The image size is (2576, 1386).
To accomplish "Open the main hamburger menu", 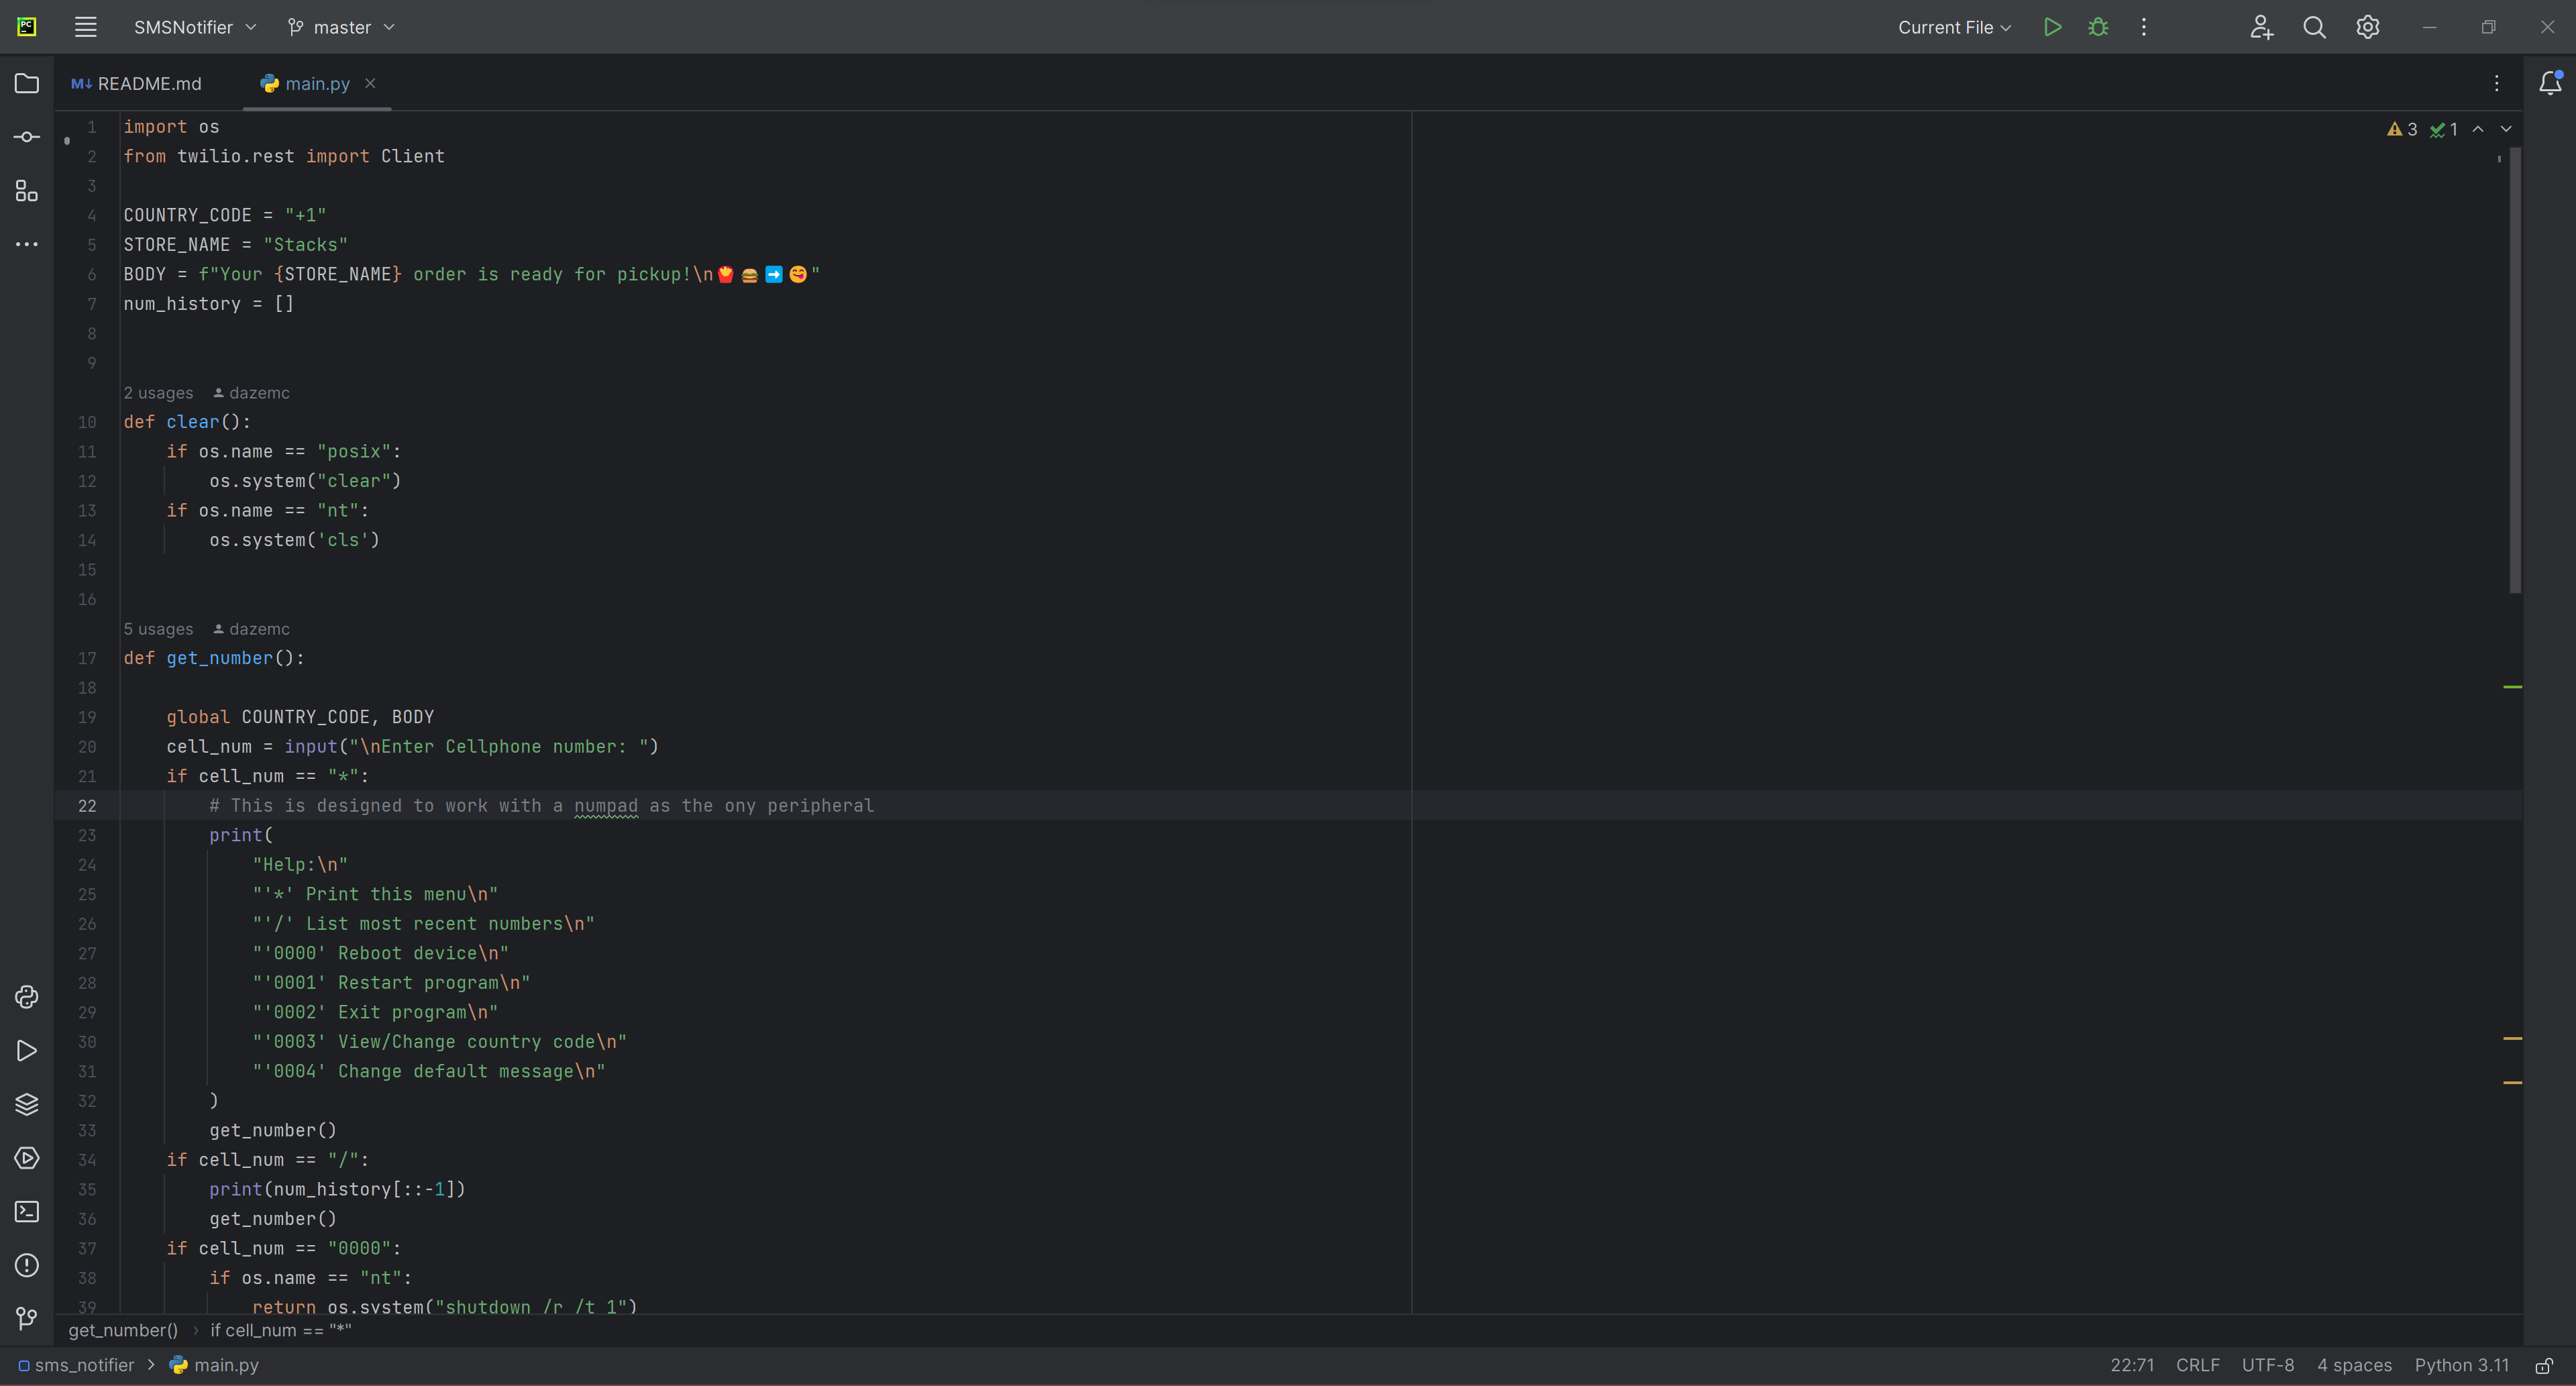I will click(86, 27).
